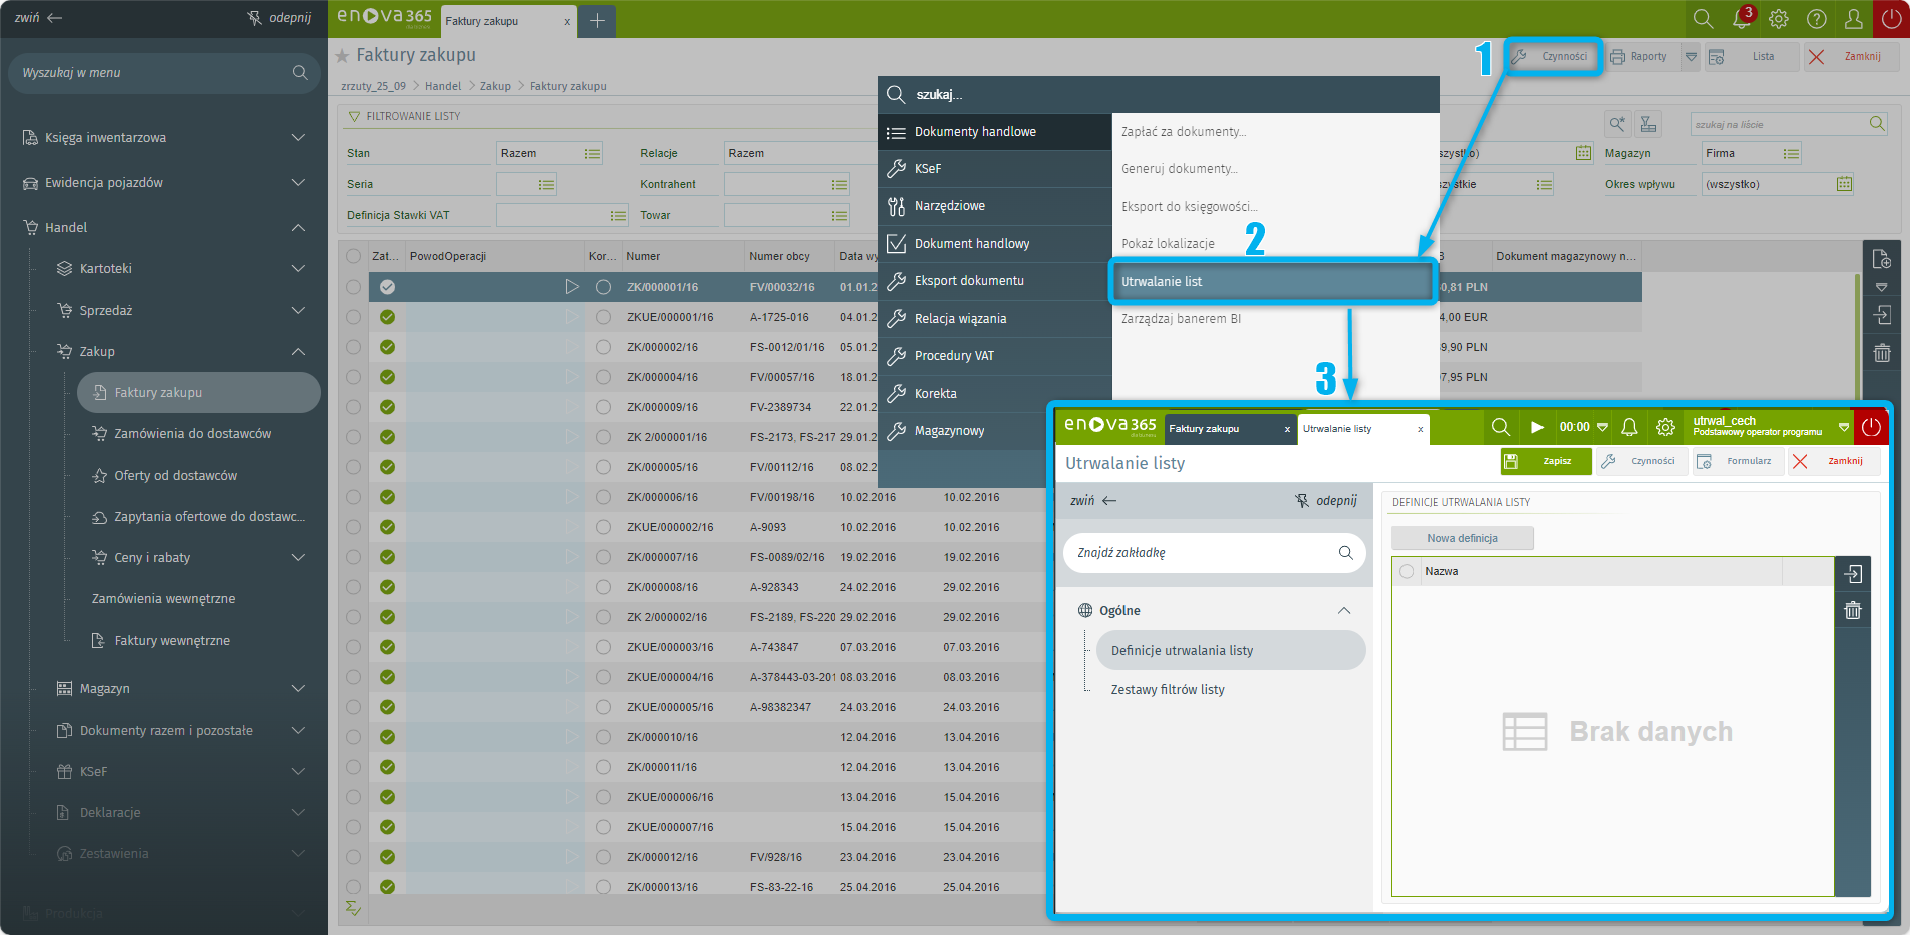Select row checkbox for ZKUE/000001/16
The height and width of the screenshot is (935, 1910).
[x=353, y=317]
